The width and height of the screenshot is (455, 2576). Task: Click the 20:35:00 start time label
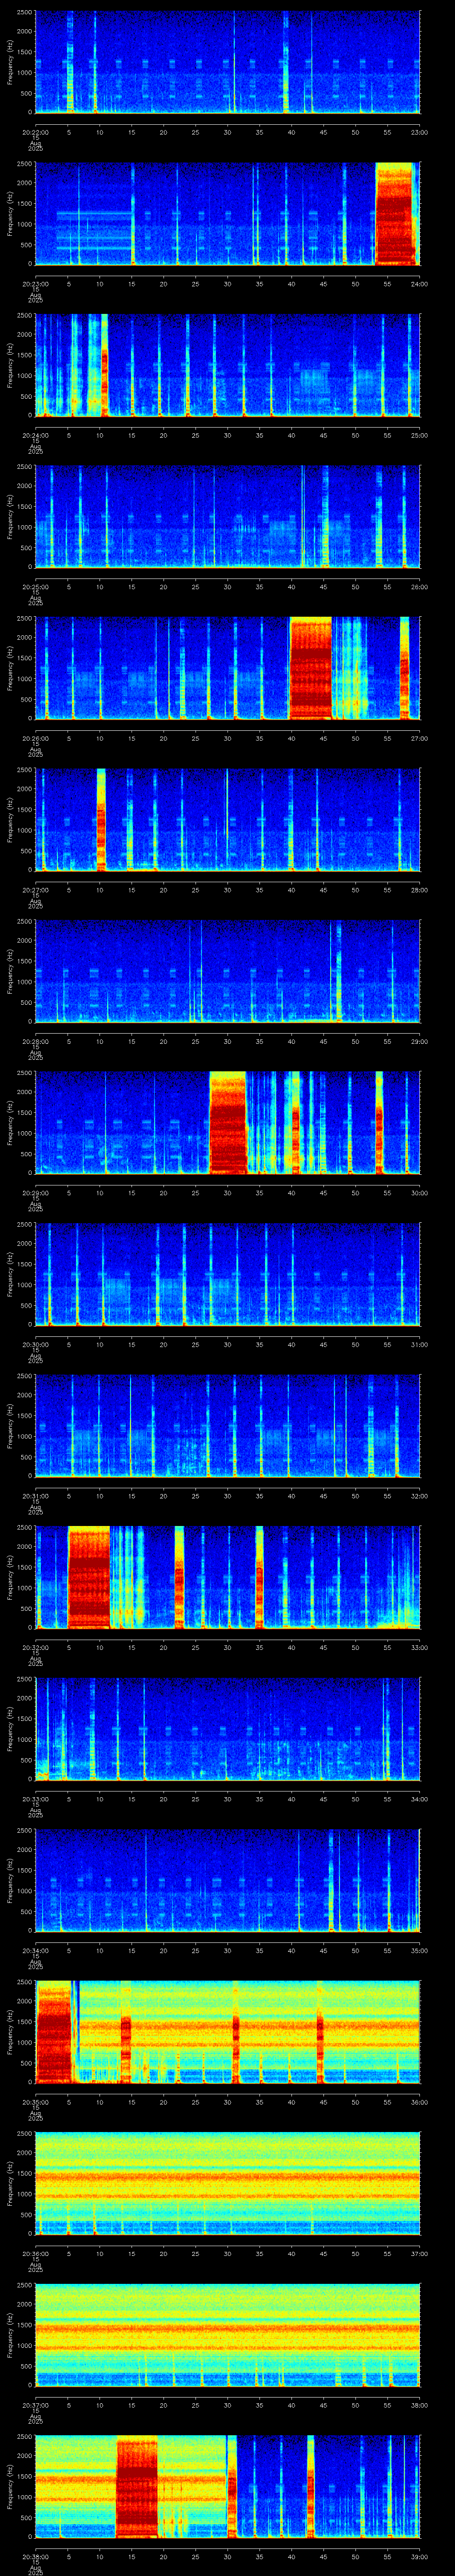[x=35, y=2101]
